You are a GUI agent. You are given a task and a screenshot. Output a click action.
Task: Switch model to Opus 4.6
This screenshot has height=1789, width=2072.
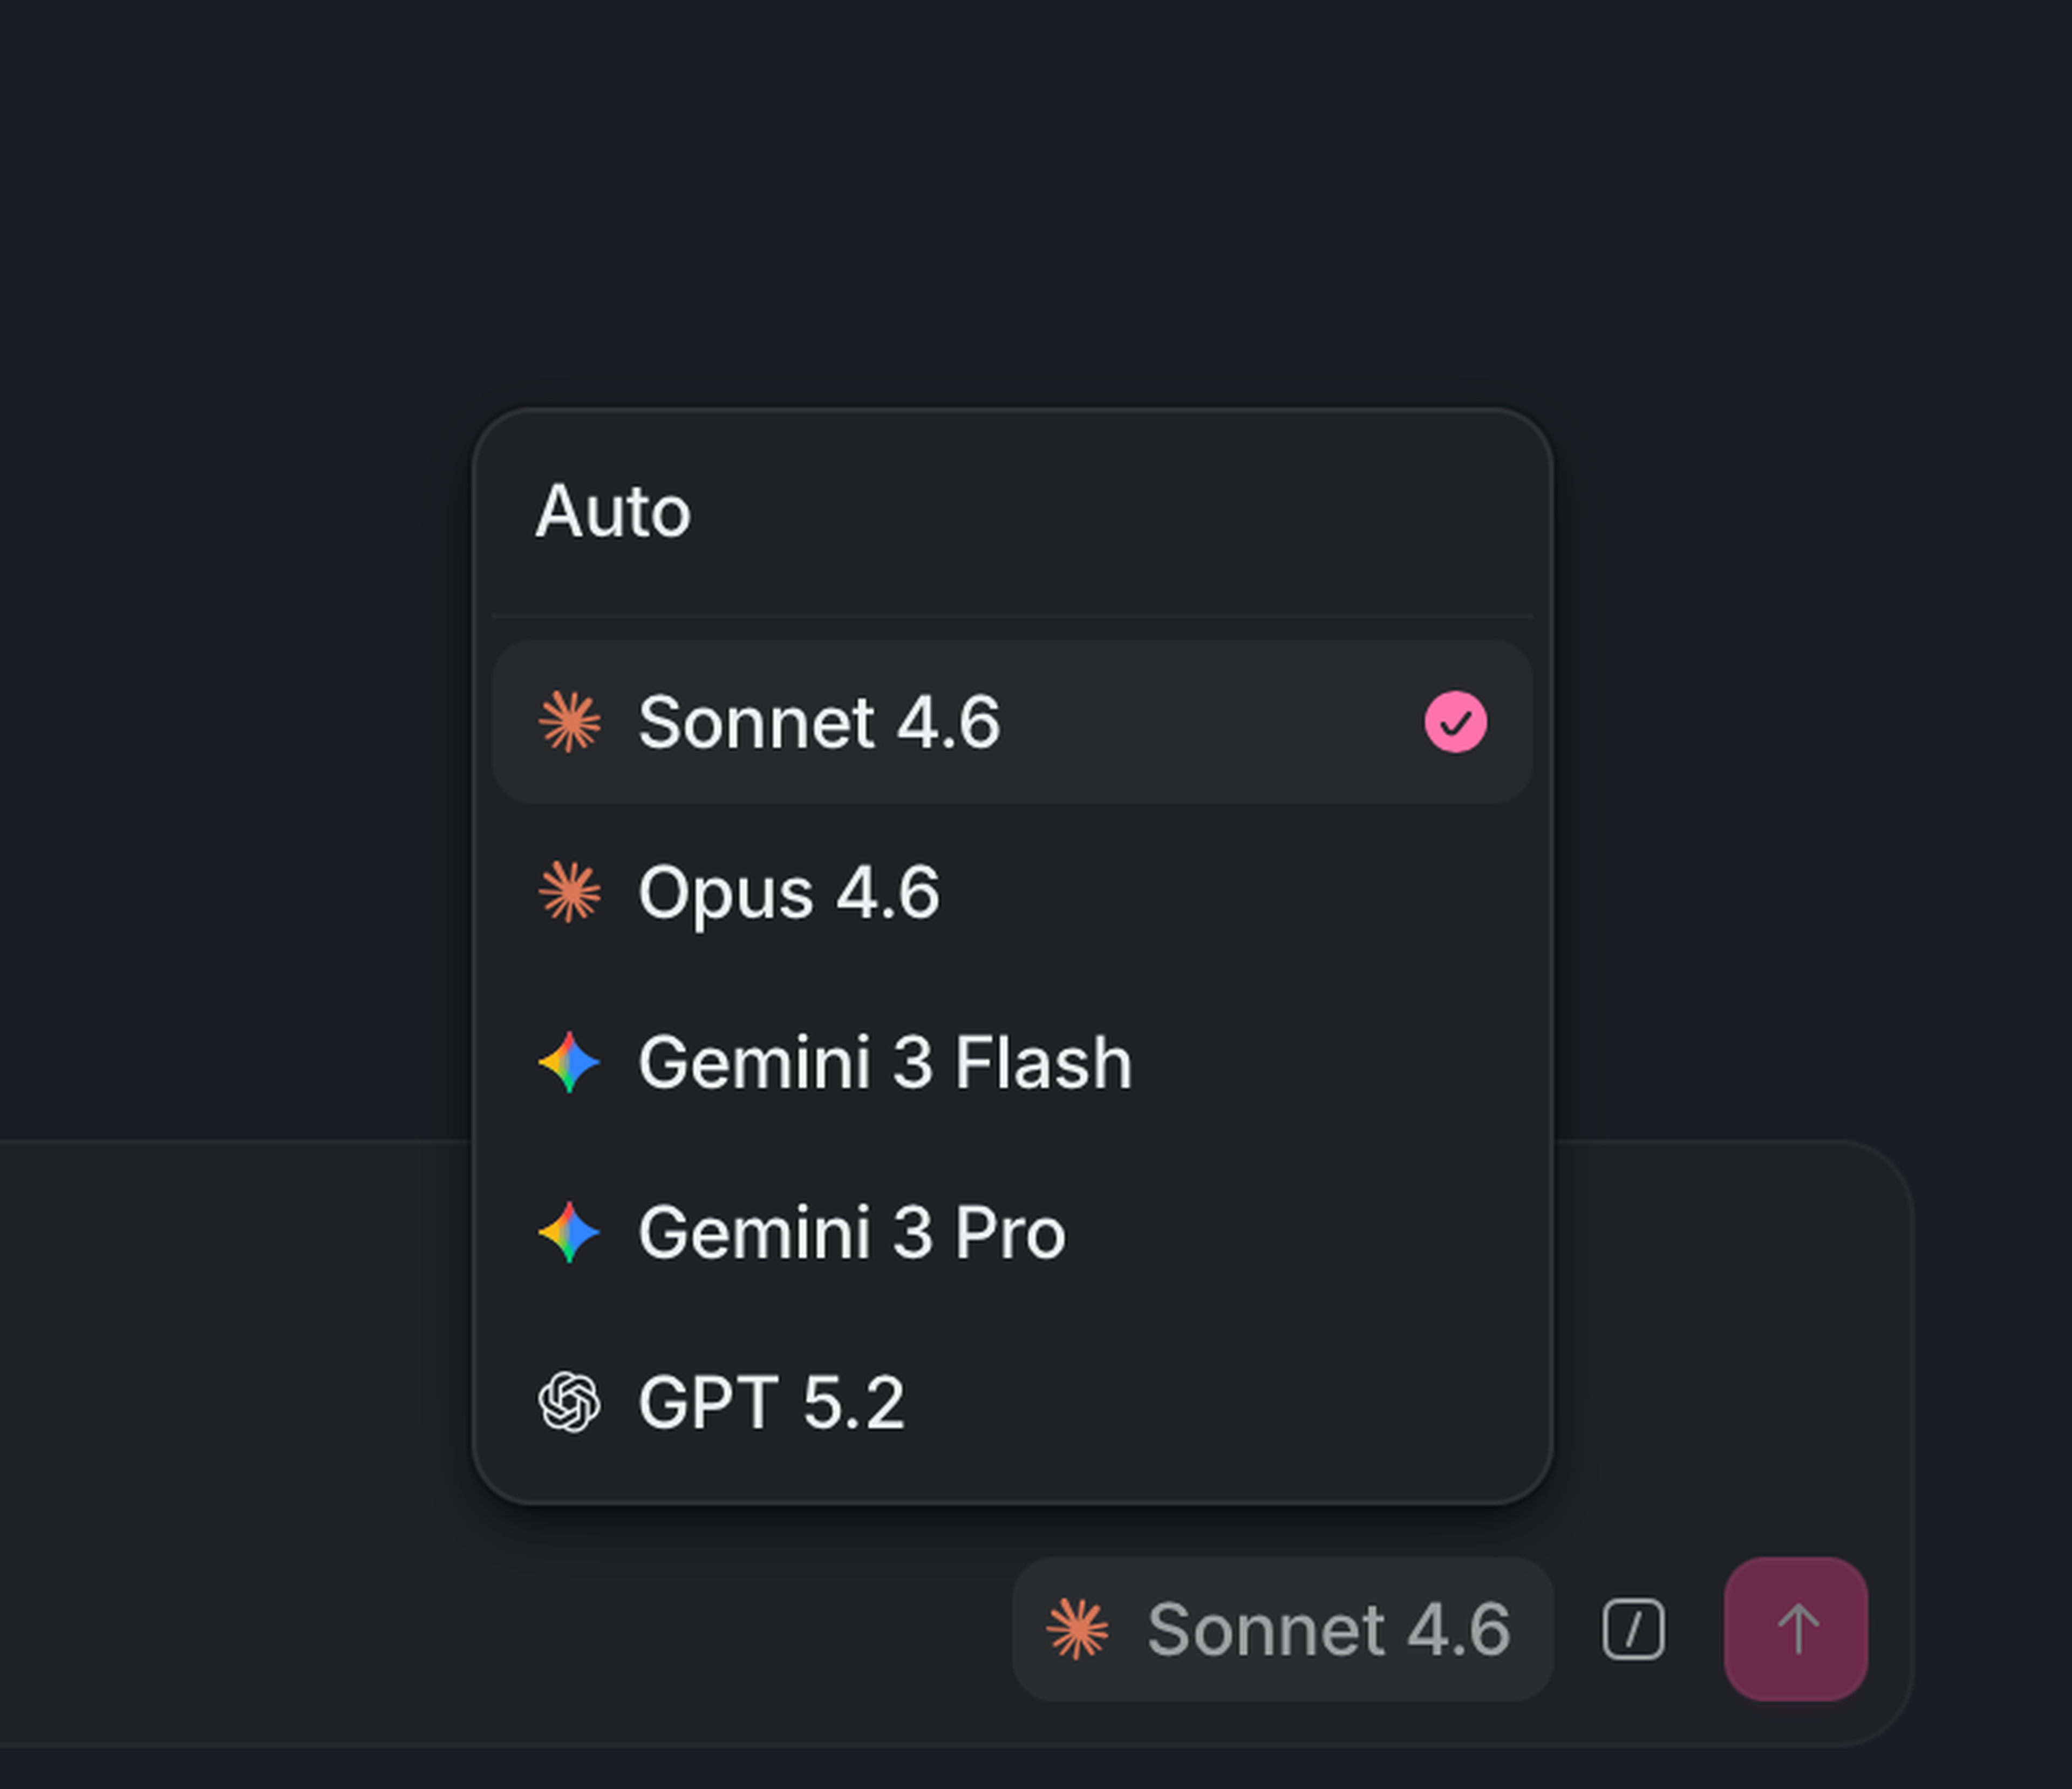click(789, 892)
